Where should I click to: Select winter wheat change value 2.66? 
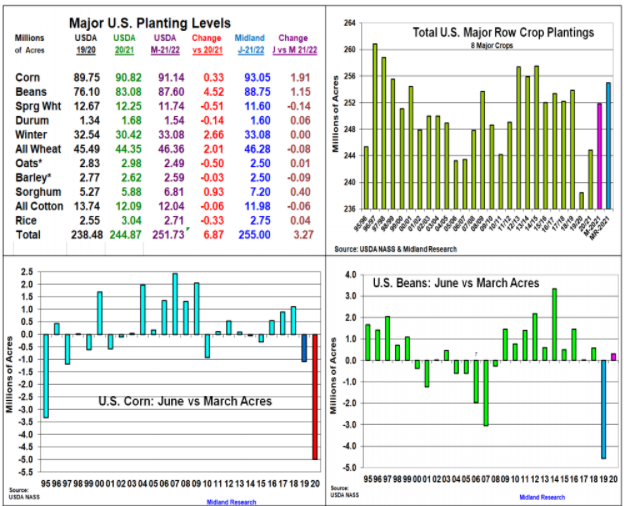coord(213,135)
